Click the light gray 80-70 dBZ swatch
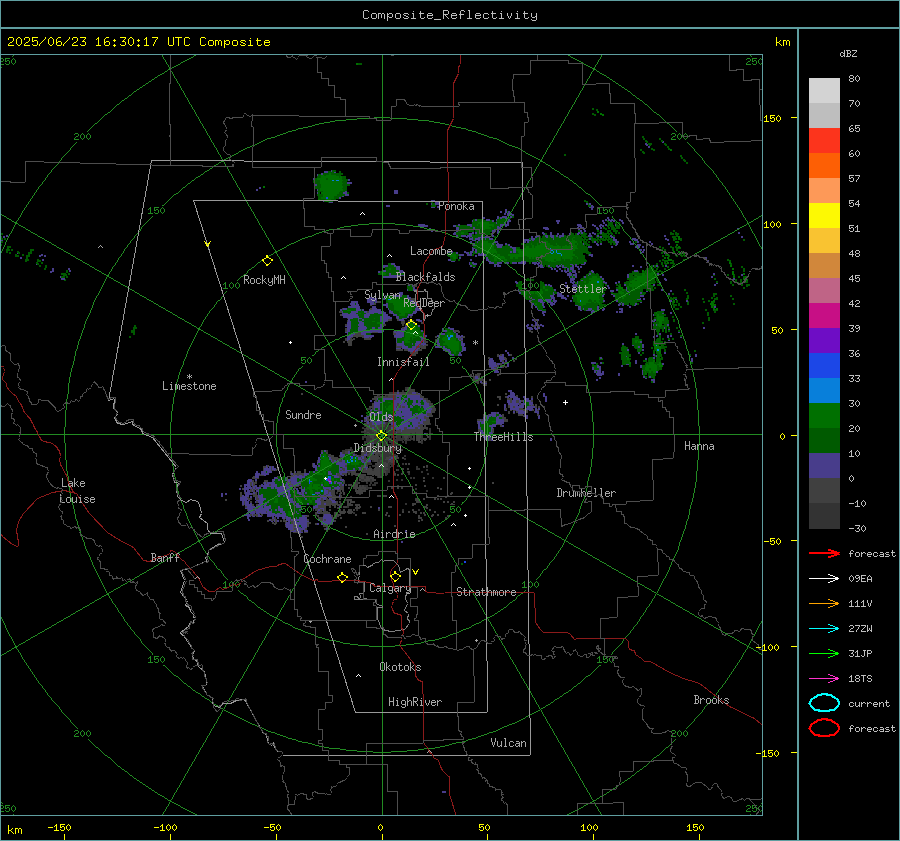 coord(824,90)
